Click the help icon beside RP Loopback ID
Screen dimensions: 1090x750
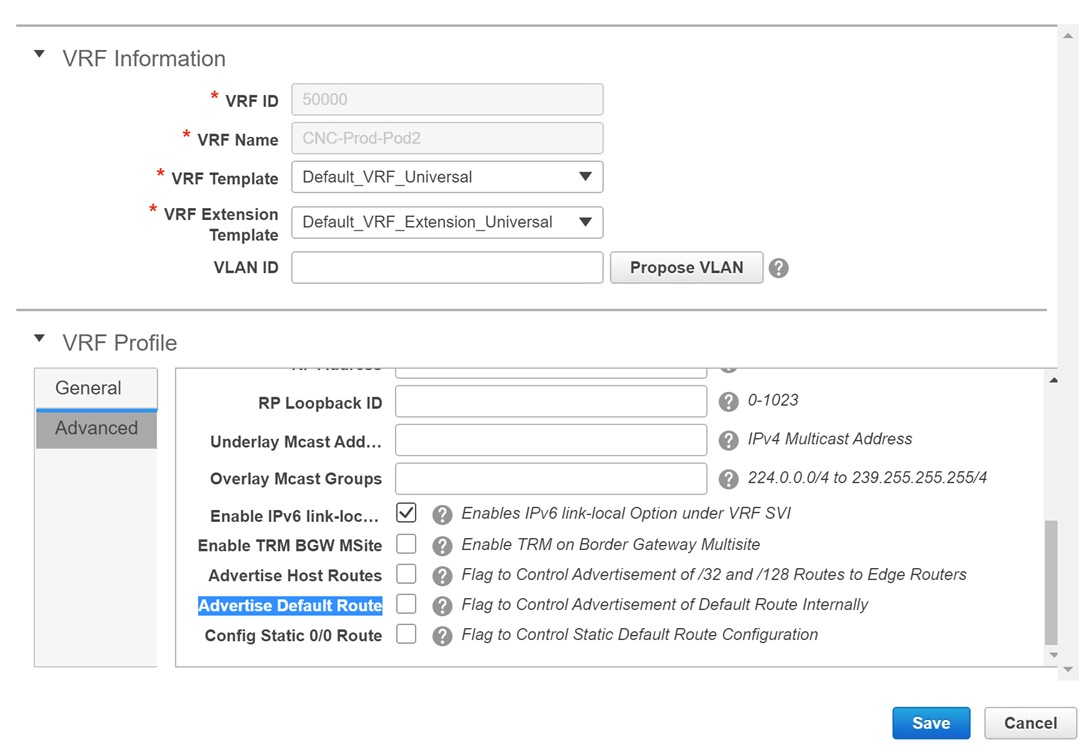click(x=728, y=401)
